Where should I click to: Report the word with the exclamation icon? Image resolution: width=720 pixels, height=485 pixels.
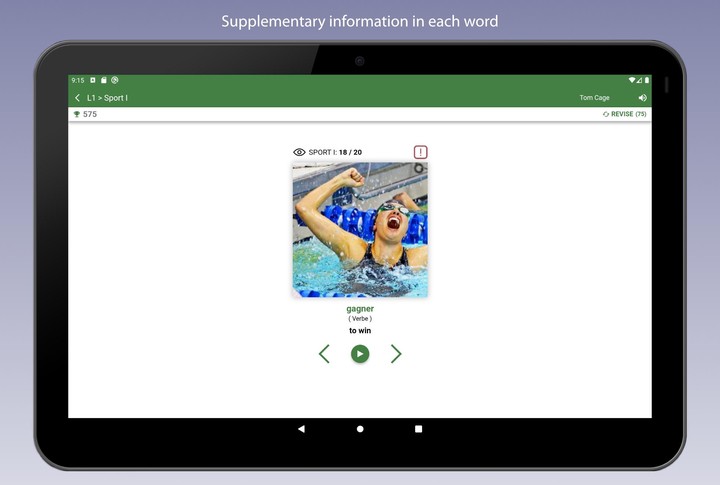coord(420,152)
